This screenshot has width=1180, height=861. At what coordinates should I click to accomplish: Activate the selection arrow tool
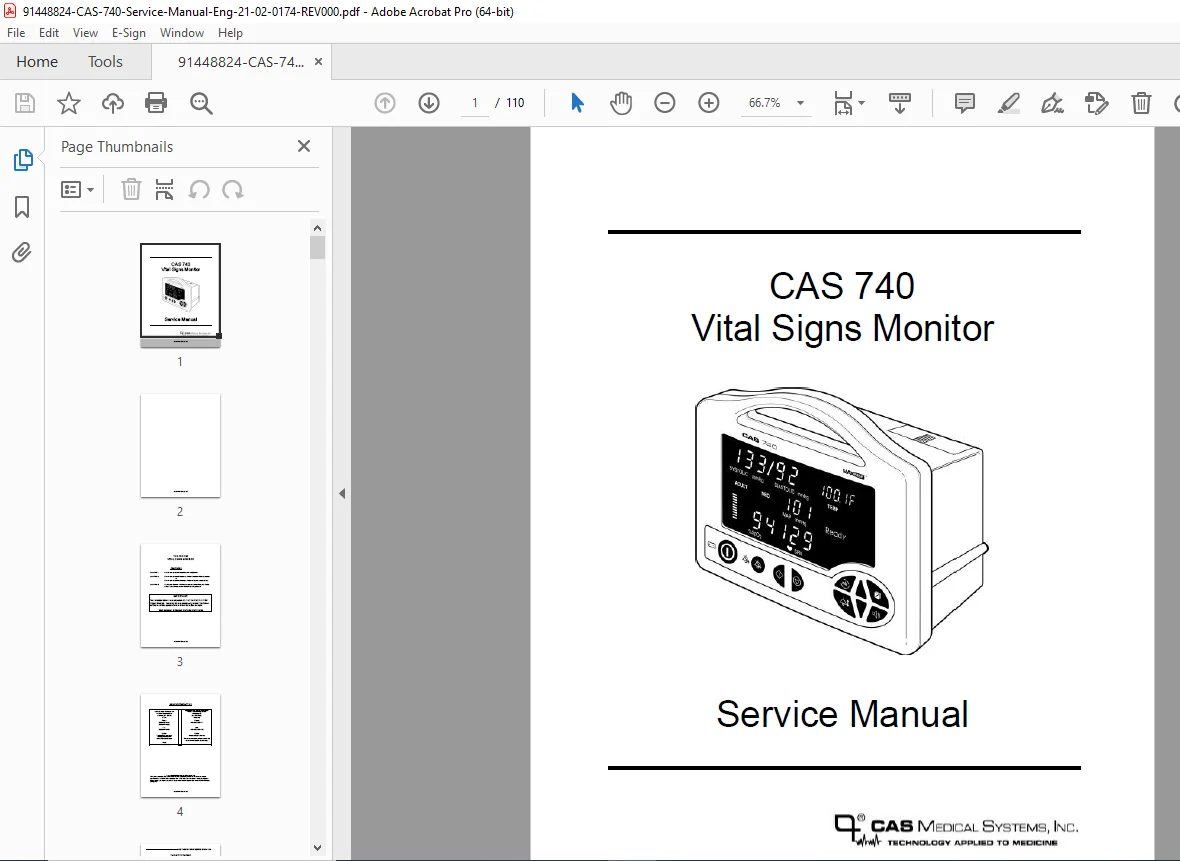click(577, 103)
